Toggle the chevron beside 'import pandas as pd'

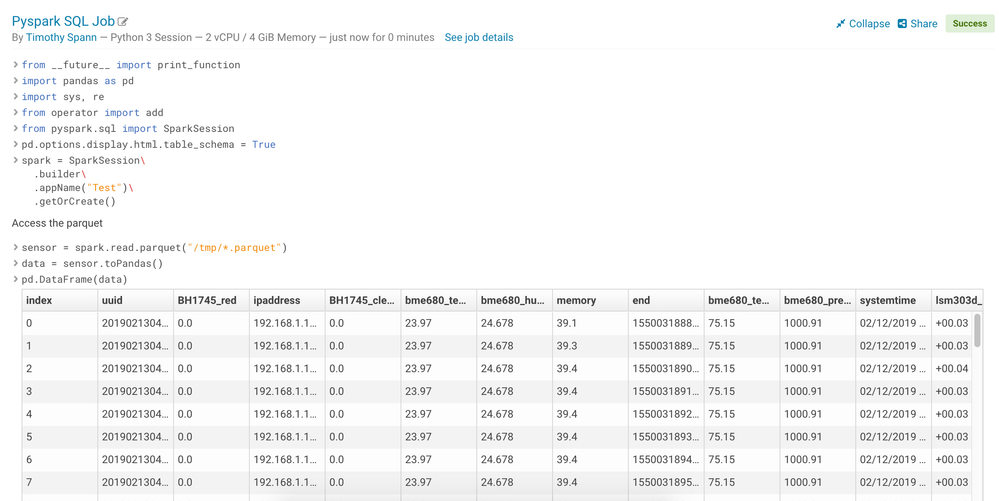click(x=16, y=80)
